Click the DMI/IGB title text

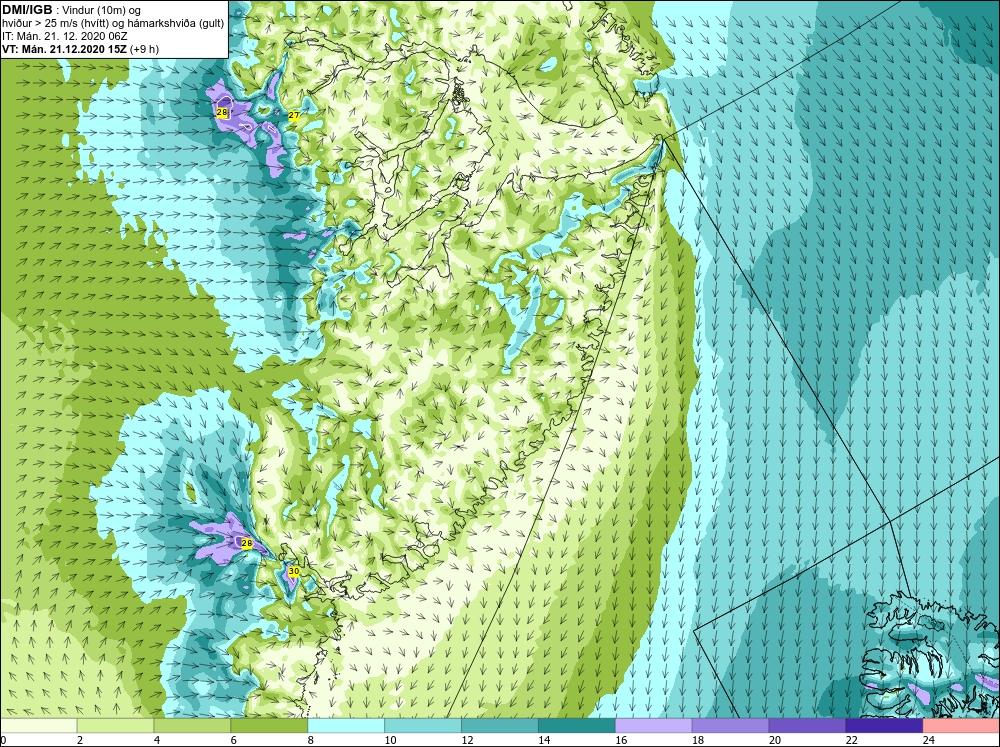(27, 10)
